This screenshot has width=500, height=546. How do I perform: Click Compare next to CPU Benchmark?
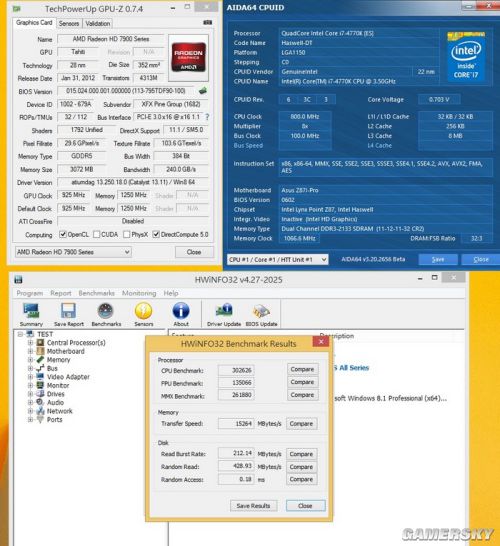[302, 369]
